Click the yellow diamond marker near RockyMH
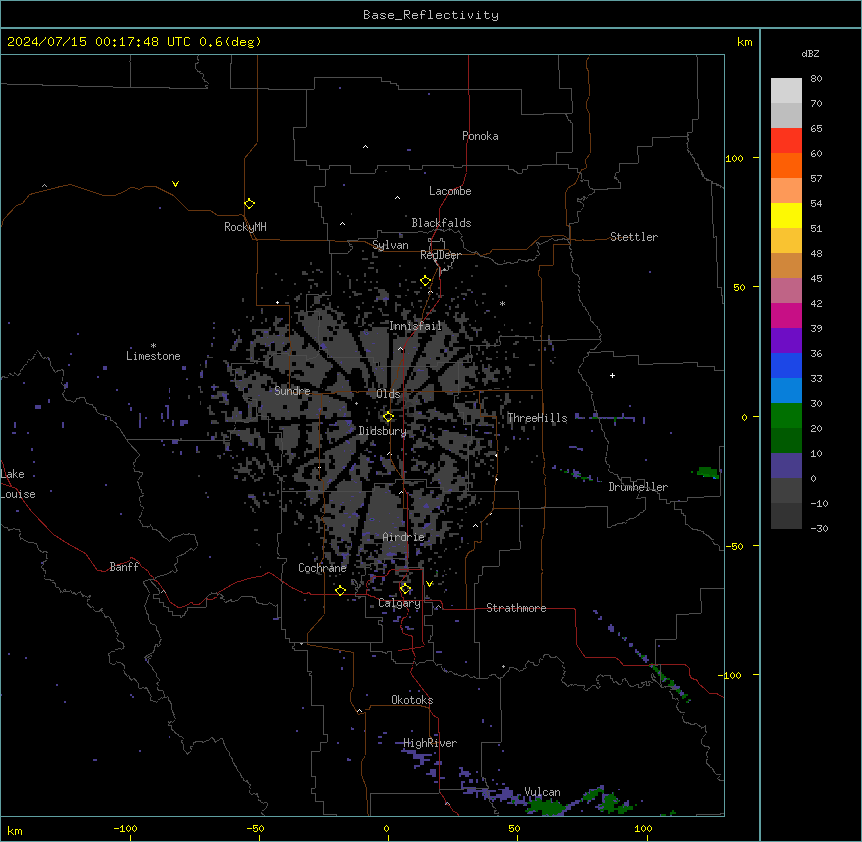 tap(249, 203)
